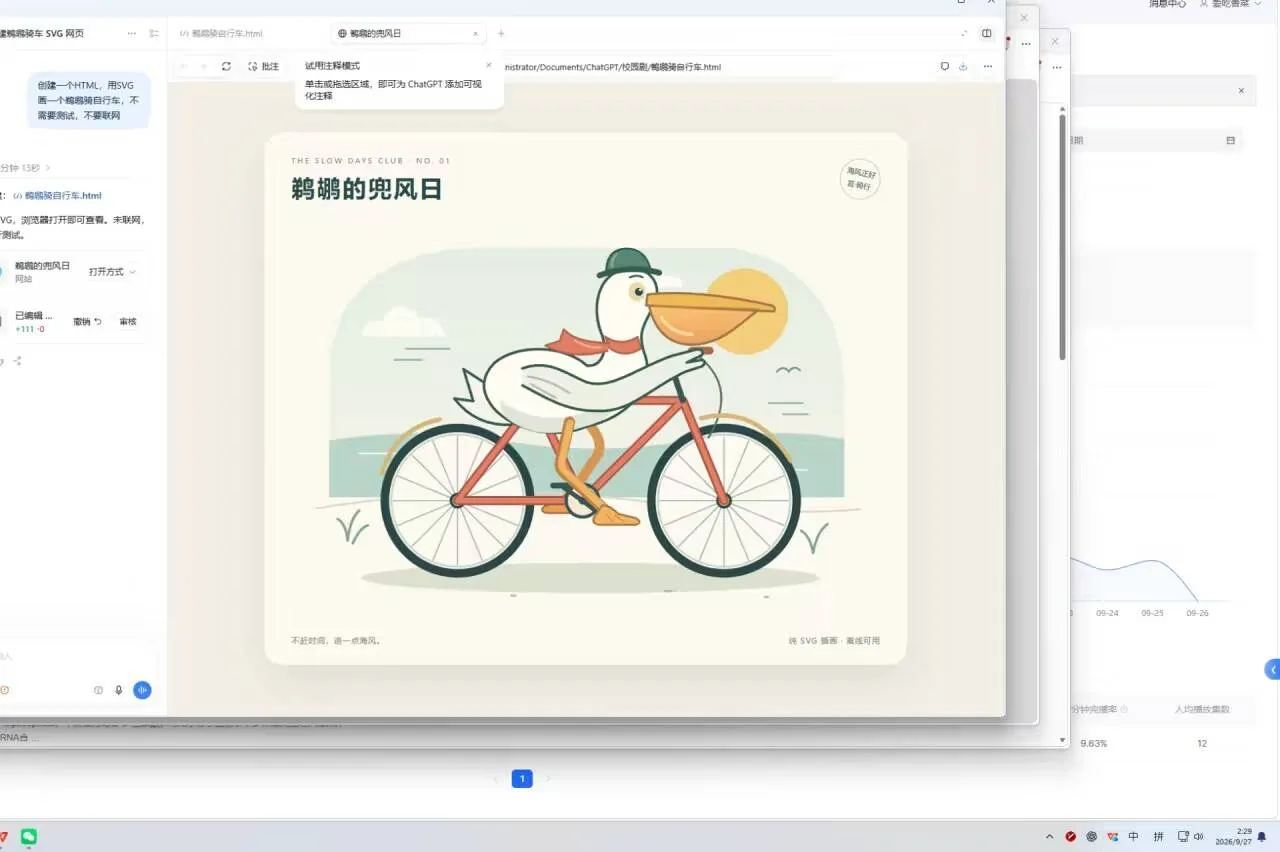The height and width of the screenshot is (852, 1280).
Task: Click the background window vertical scrollbar
Action: tap(1062, 237)
